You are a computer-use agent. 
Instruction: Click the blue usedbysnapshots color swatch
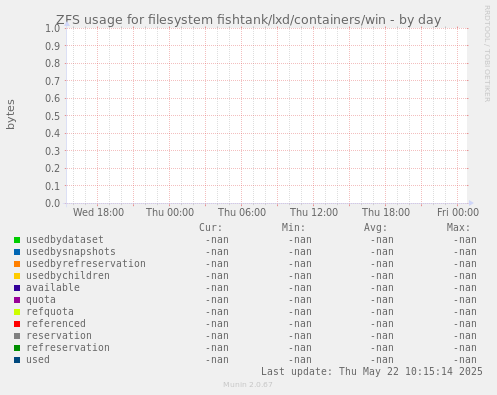pyautogui.click(x=17, y=252)
